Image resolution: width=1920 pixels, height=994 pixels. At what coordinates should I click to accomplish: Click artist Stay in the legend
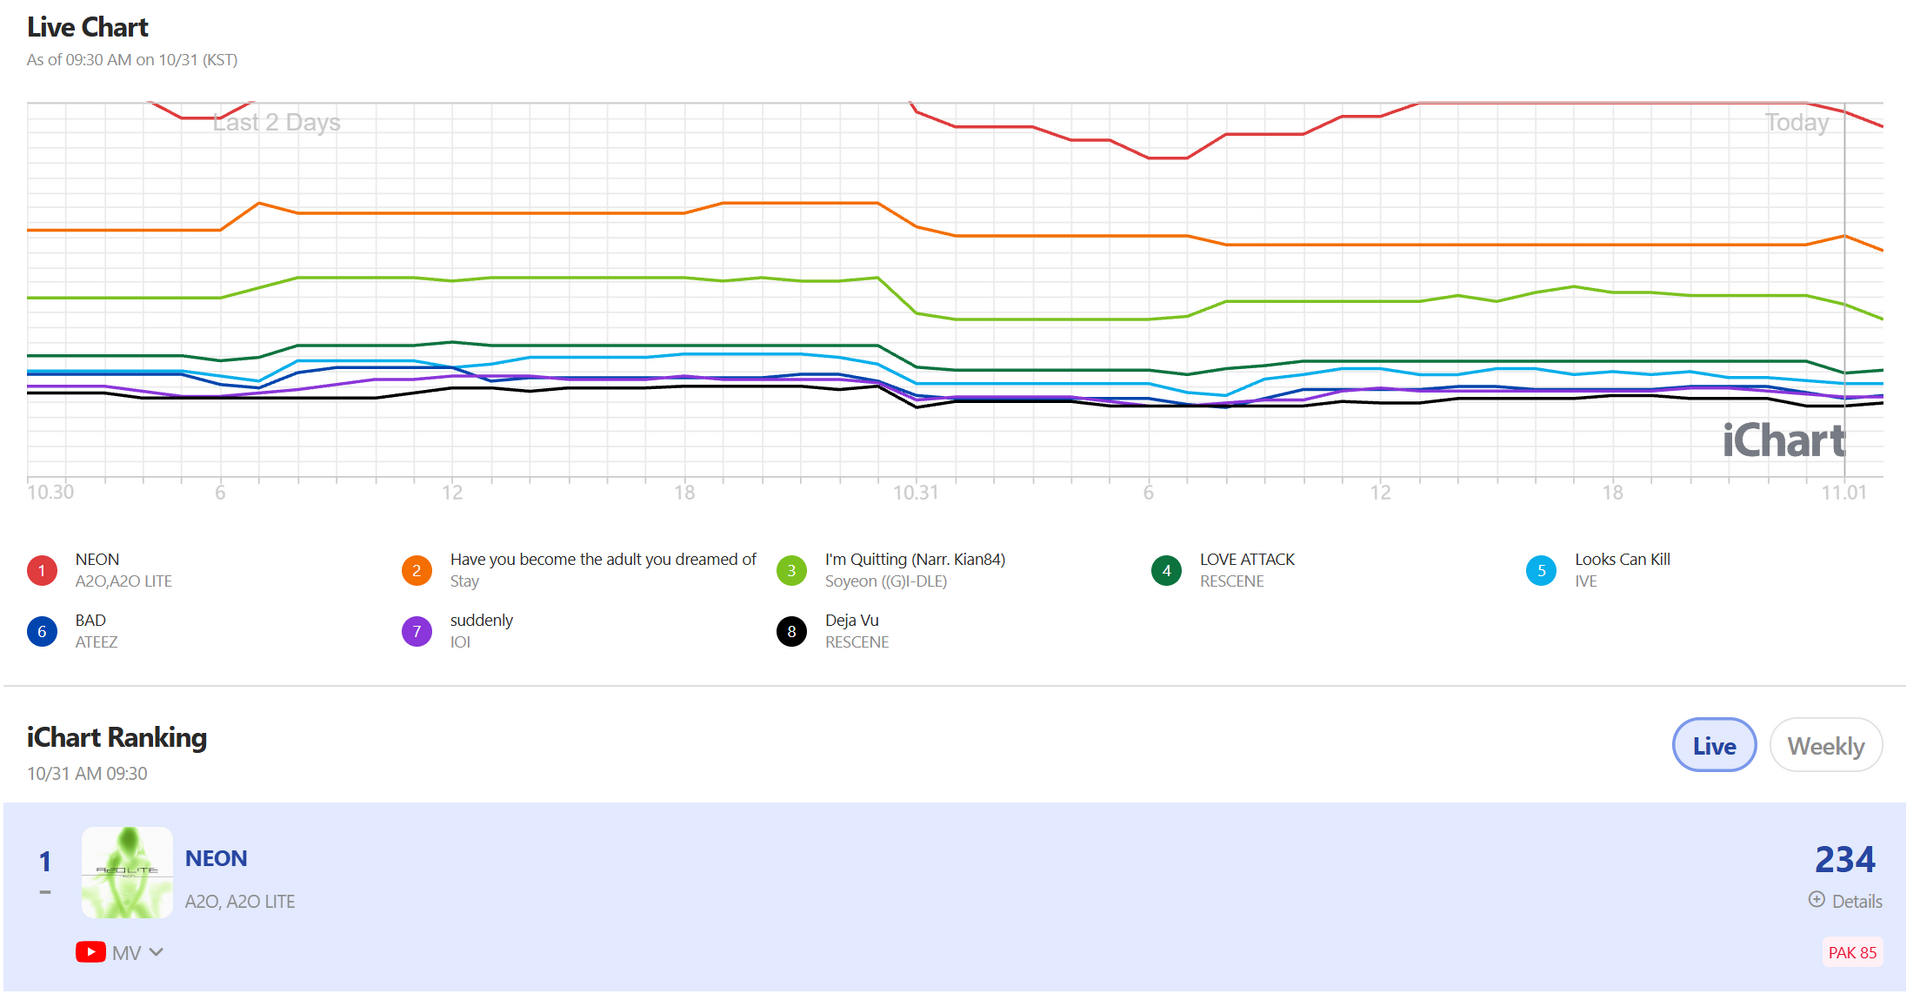pos(464,581)
